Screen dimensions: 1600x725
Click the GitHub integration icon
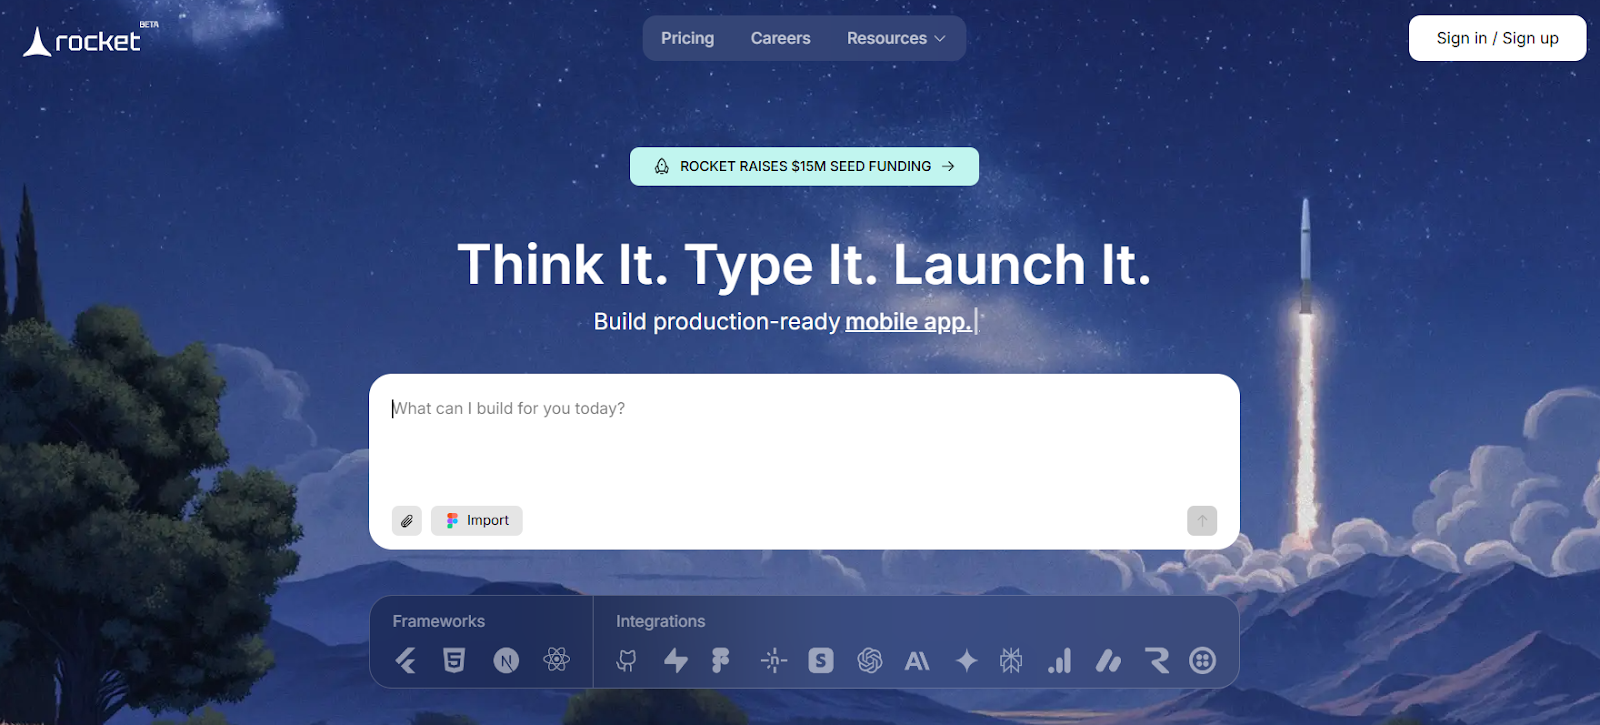coord(627,660)
